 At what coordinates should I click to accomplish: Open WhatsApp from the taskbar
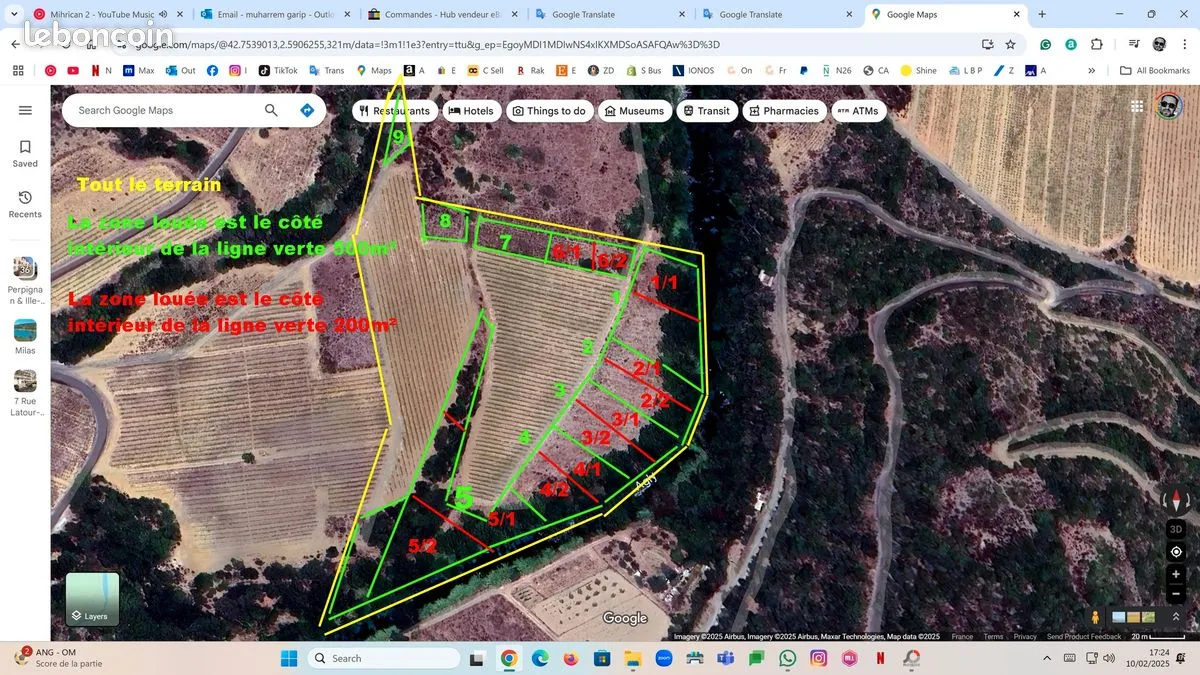point(787,658)
